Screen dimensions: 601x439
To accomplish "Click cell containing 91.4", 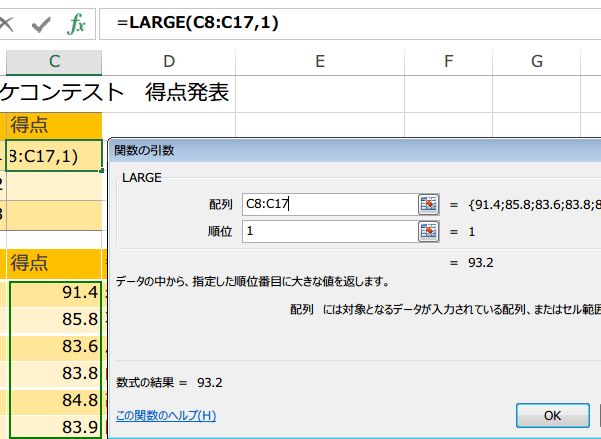I will point(55,293).
